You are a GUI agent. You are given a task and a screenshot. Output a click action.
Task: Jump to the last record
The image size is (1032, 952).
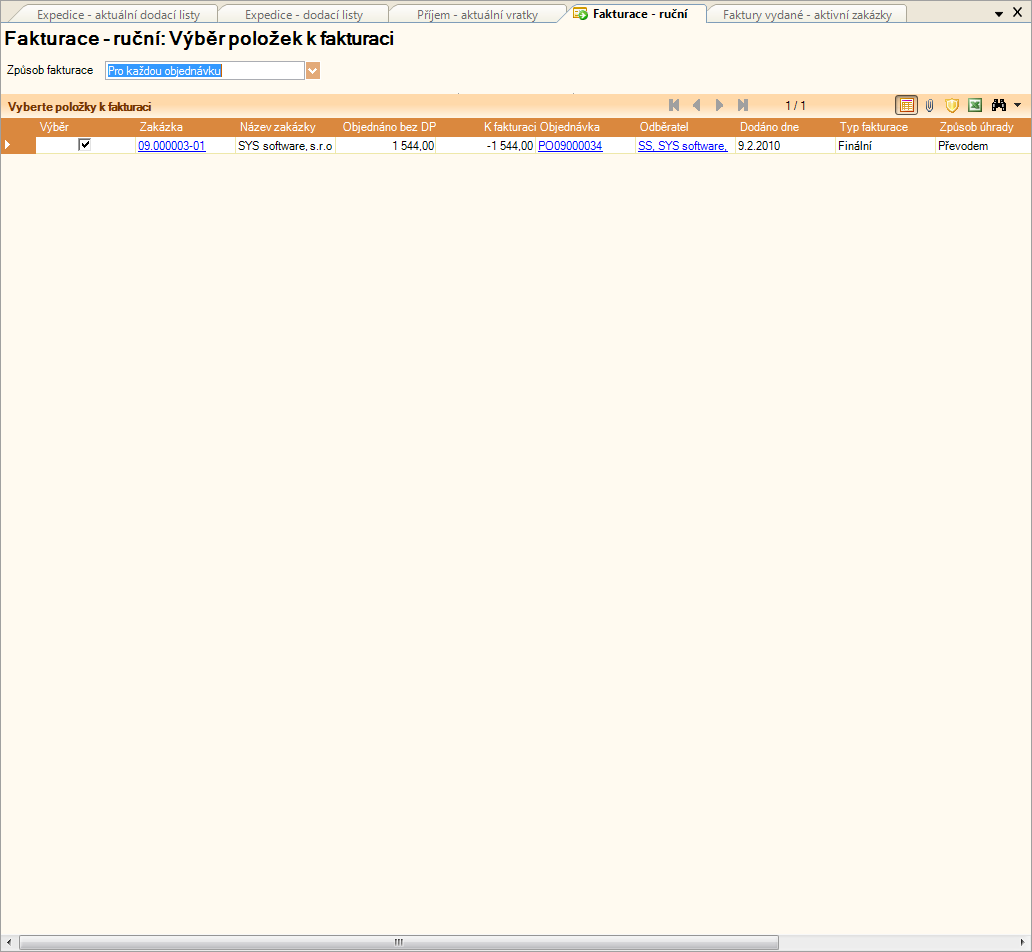(742, 105)
